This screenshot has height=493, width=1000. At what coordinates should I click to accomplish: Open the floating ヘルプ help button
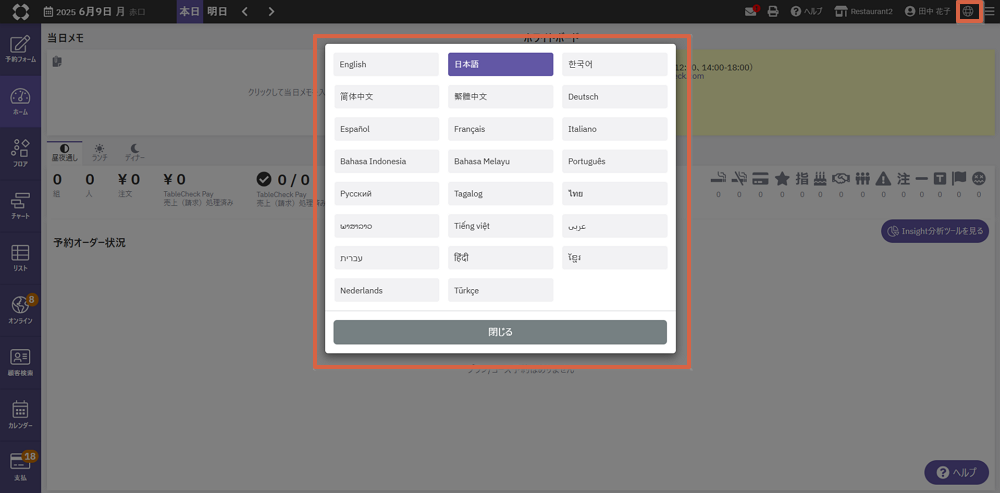click(957, 473)
